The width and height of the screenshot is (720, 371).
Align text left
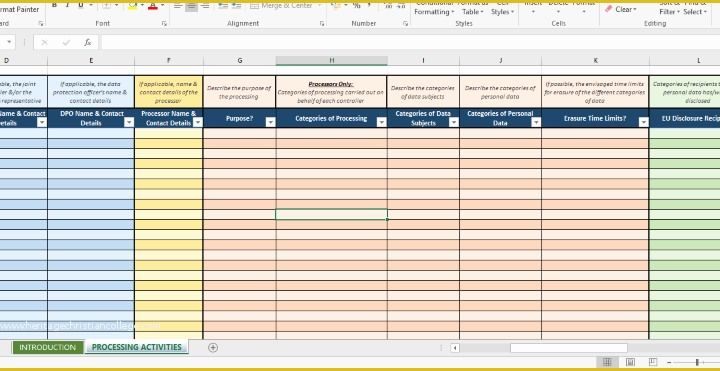pyautogui.click(x=178, y=6)
